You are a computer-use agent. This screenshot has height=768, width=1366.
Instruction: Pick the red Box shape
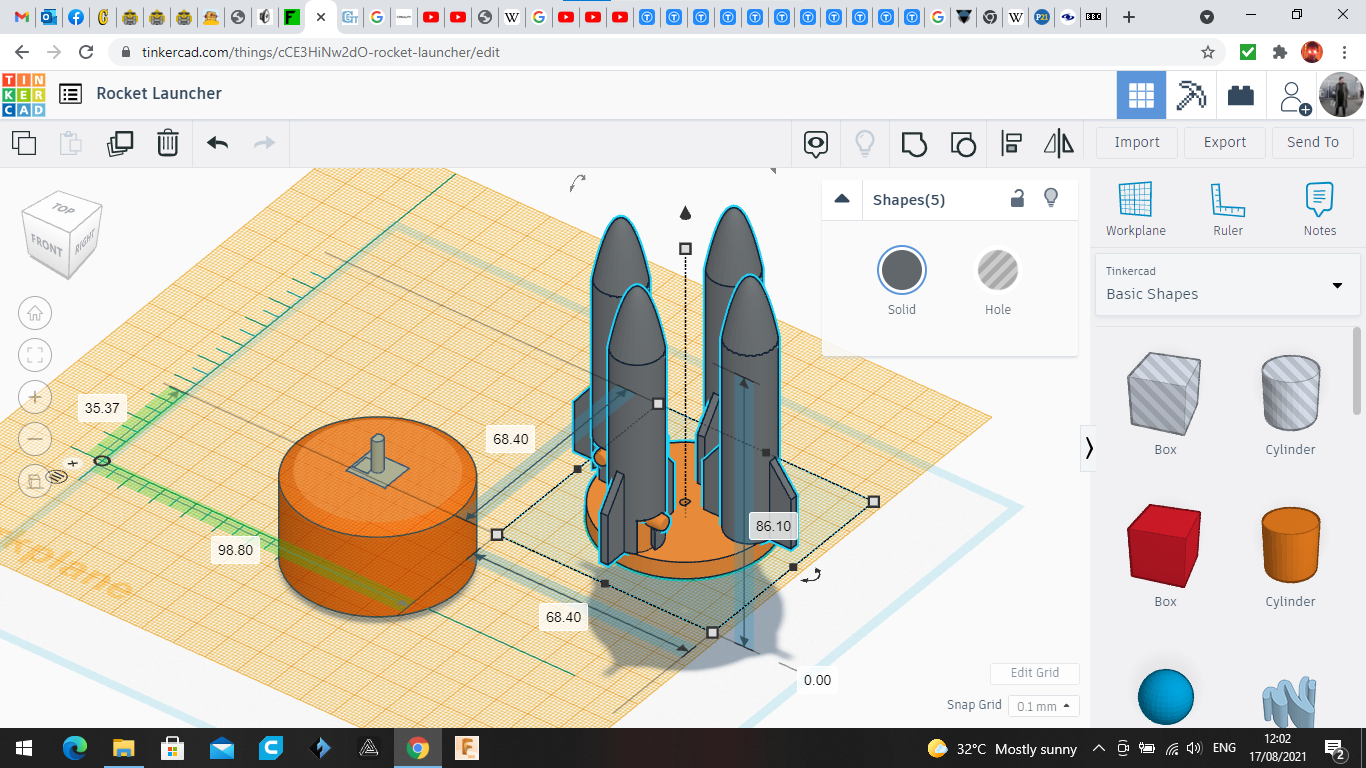click(1165, 546)
